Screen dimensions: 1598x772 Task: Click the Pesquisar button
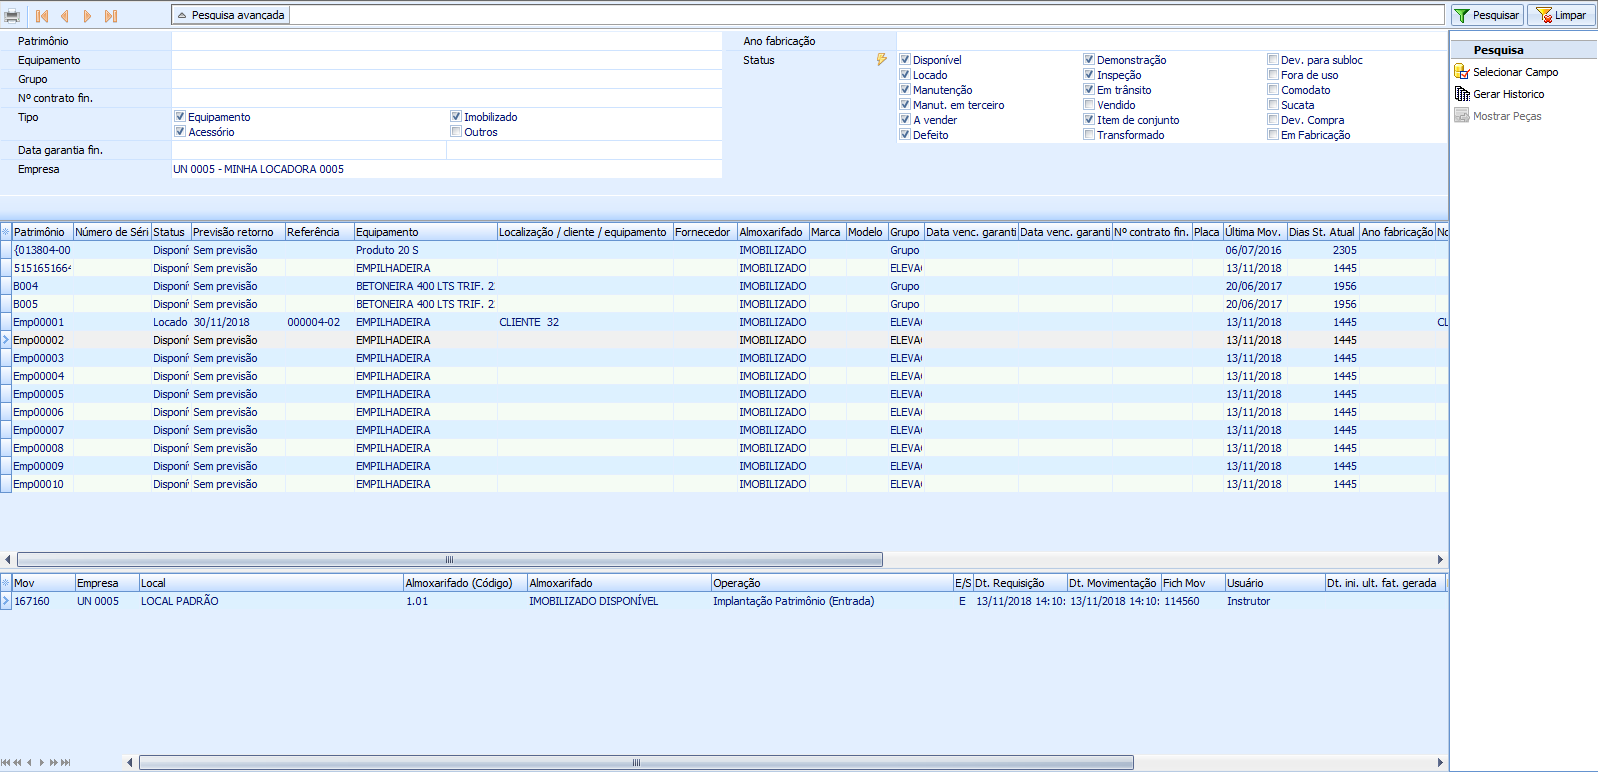pyautogui.click(x=1487, y=15)
